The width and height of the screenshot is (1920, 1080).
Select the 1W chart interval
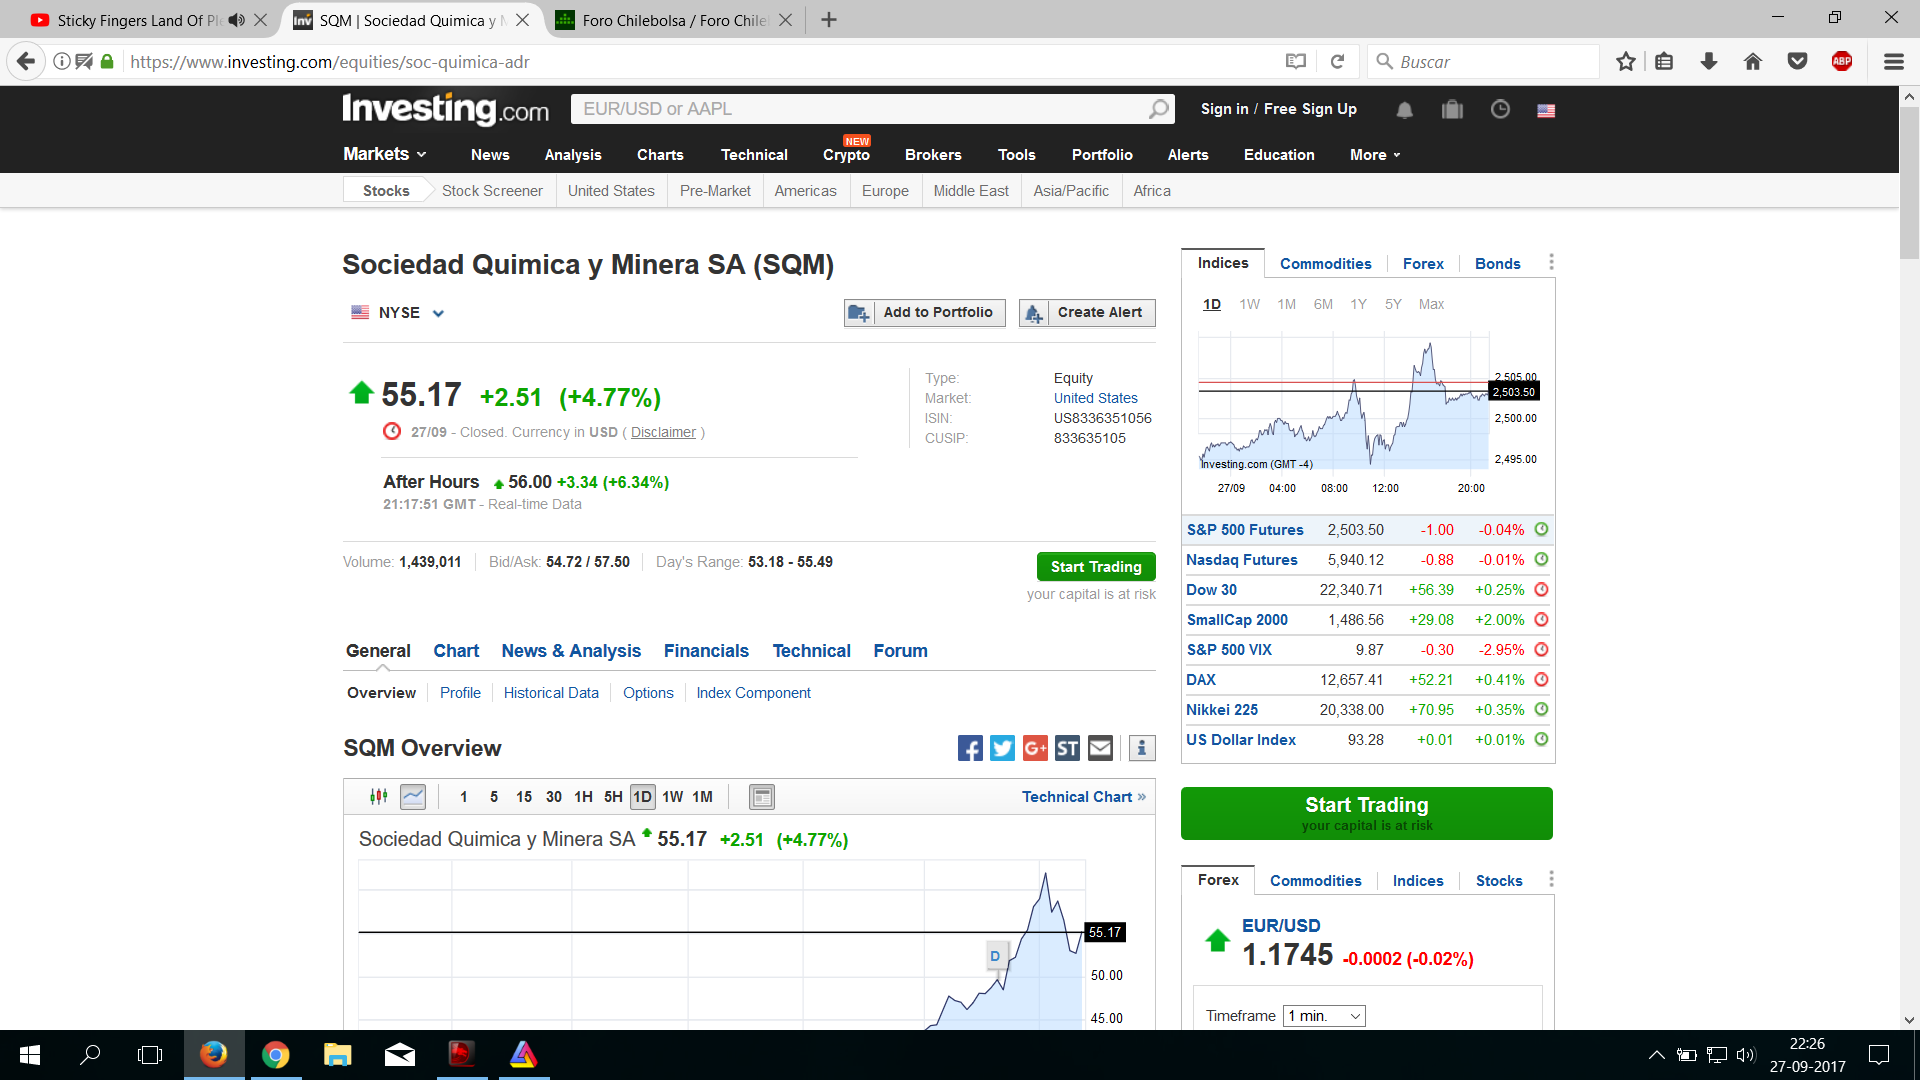coord(673,797)
